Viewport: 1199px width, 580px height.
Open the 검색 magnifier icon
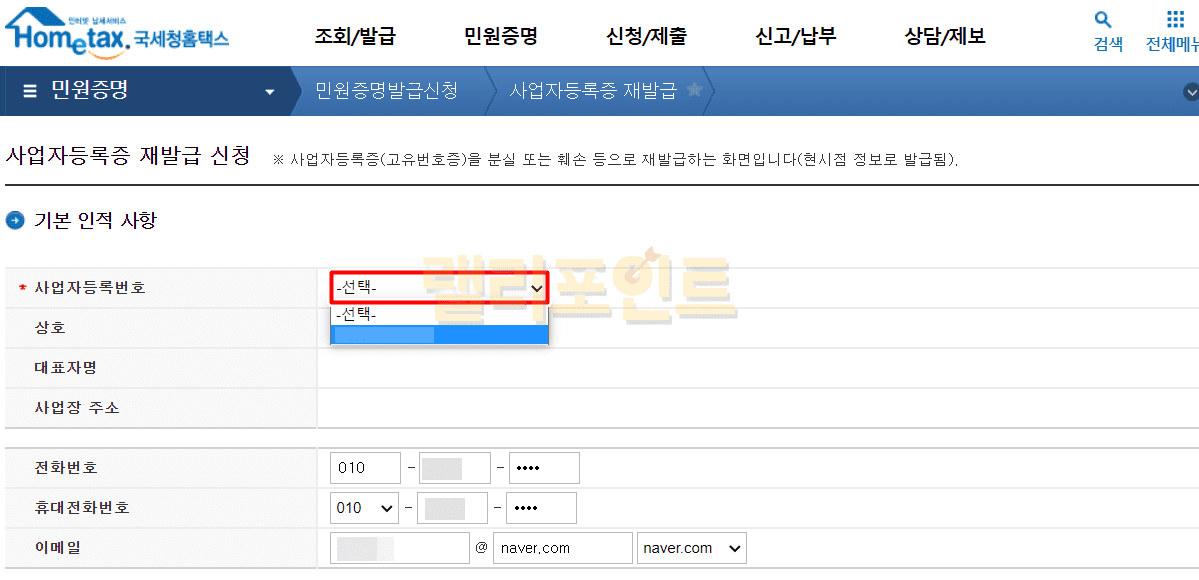(x=1103, y=20)
